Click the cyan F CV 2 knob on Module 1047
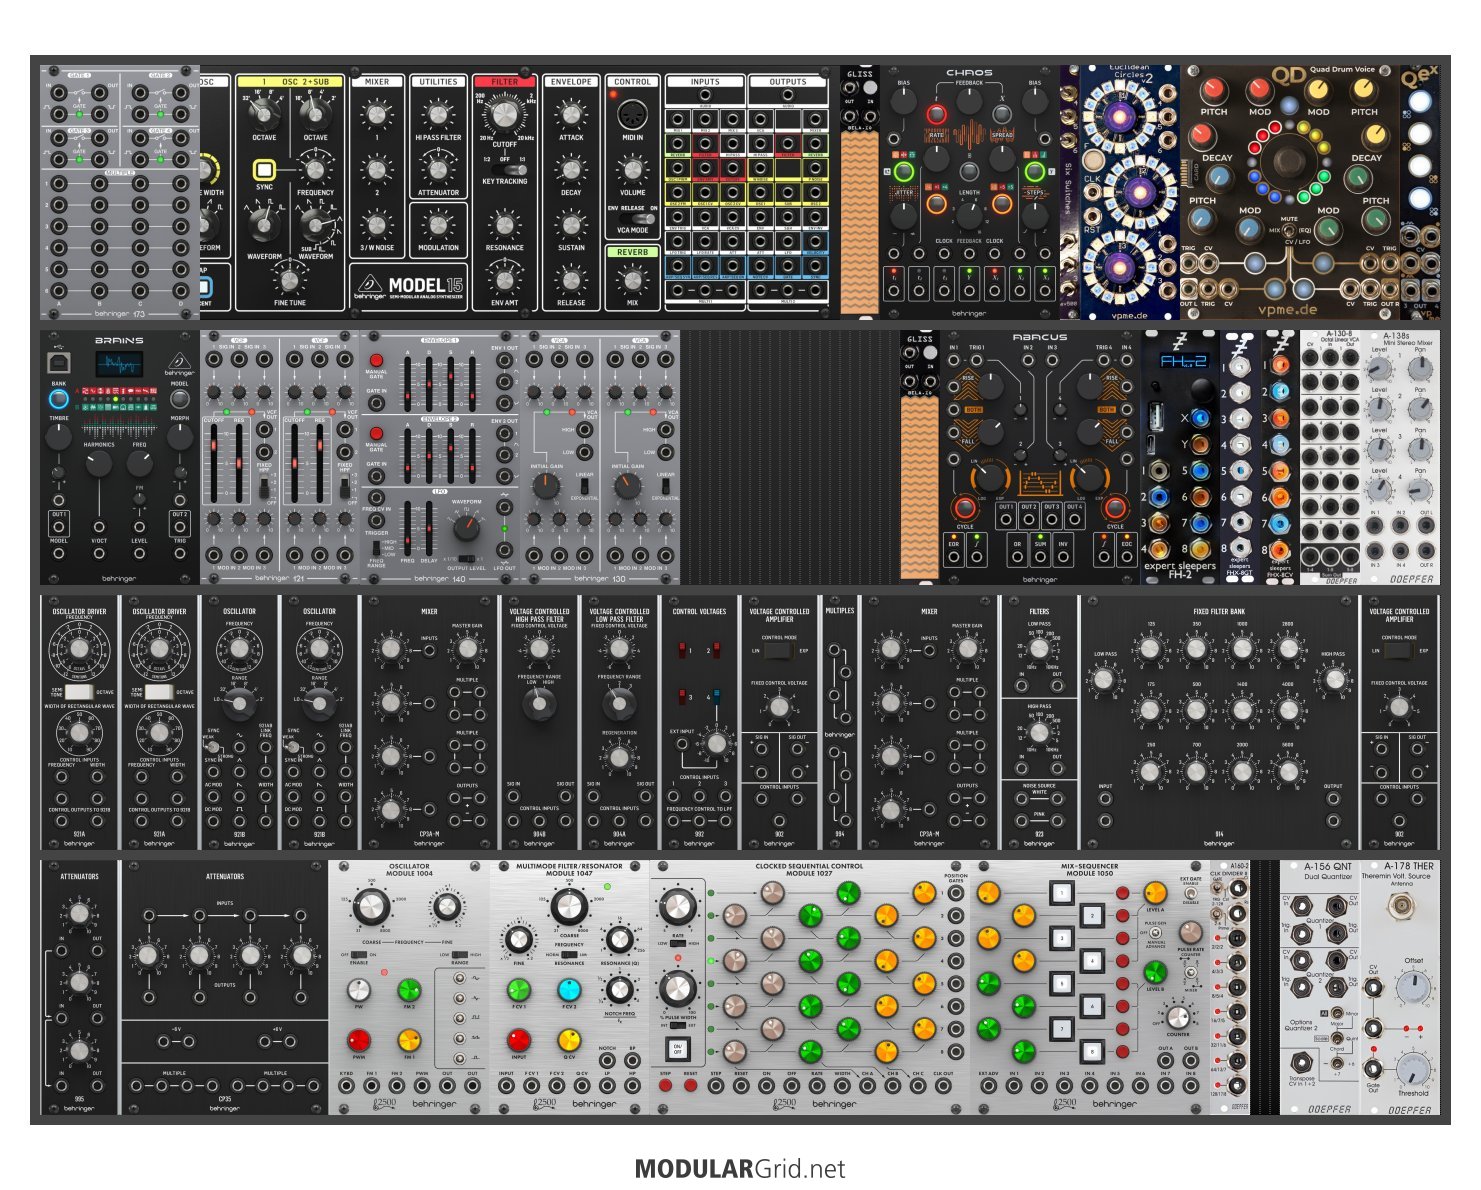1481x1190 pixels. (x=569, y=990)
